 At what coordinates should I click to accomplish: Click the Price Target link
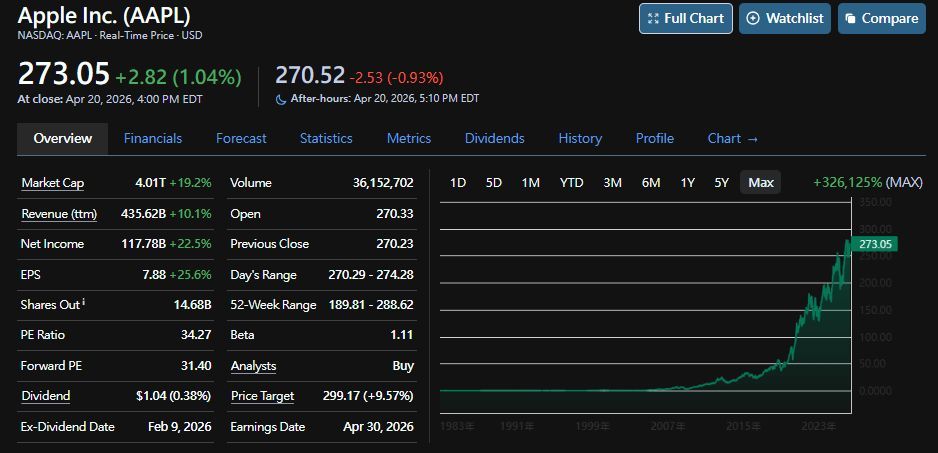click(x=262, y=396)
